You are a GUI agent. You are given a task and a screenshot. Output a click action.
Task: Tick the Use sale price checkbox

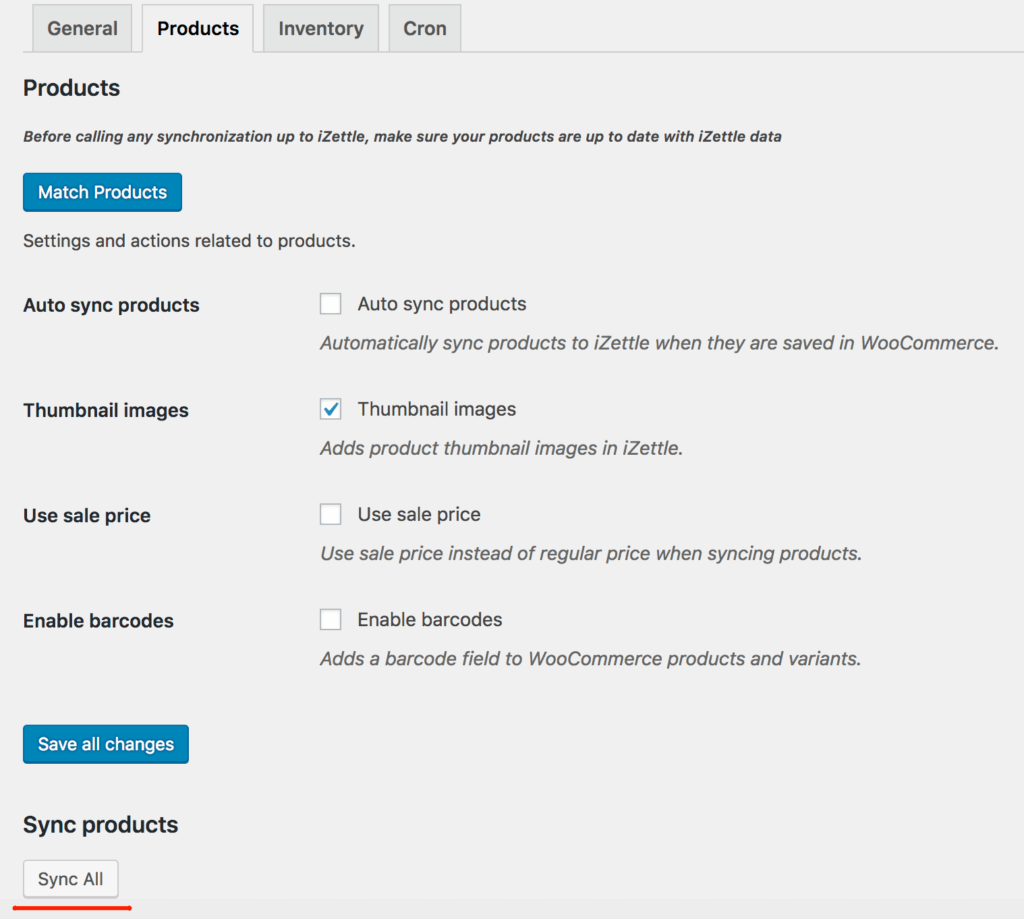[331, 514]
